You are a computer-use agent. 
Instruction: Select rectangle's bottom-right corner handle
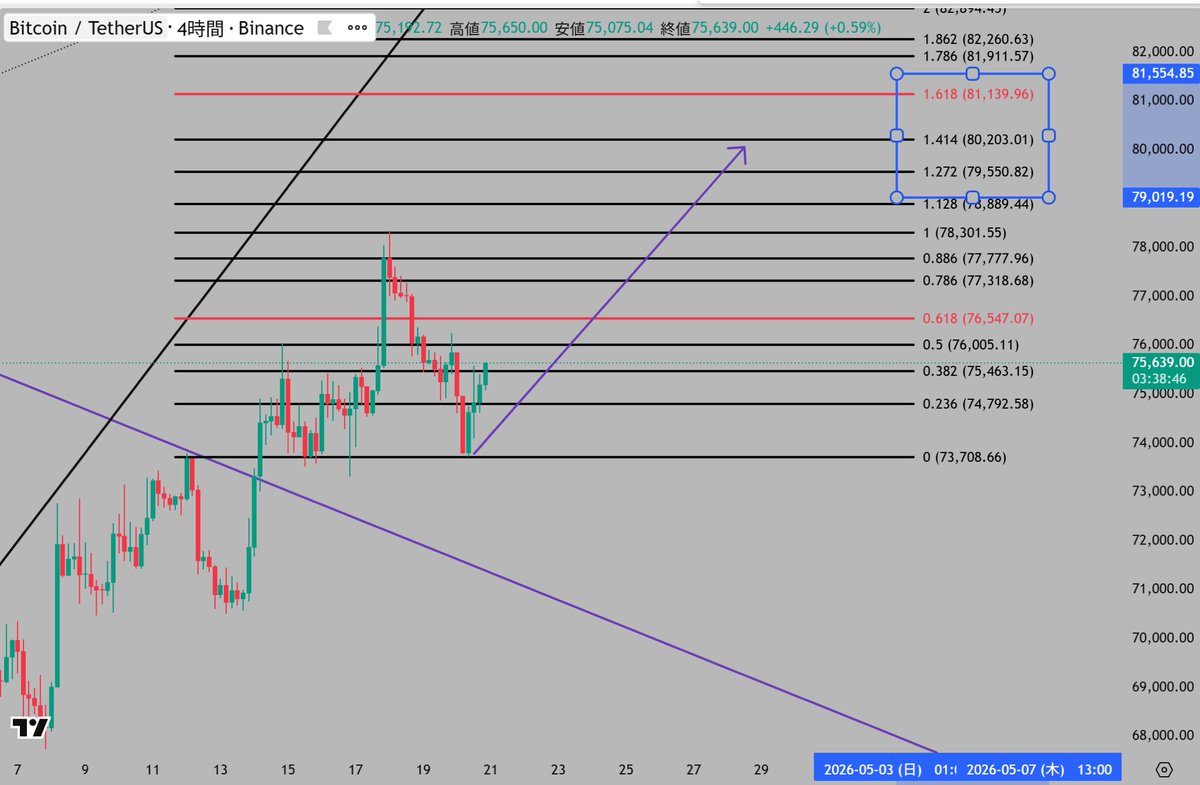1049,197
